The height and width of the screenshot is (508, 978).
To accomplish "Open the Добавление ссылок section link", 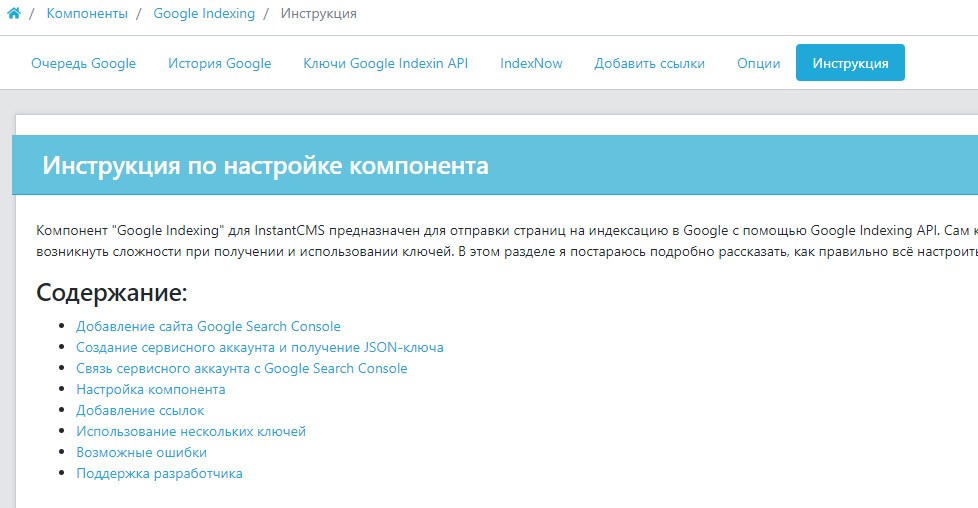I will 140,411.
